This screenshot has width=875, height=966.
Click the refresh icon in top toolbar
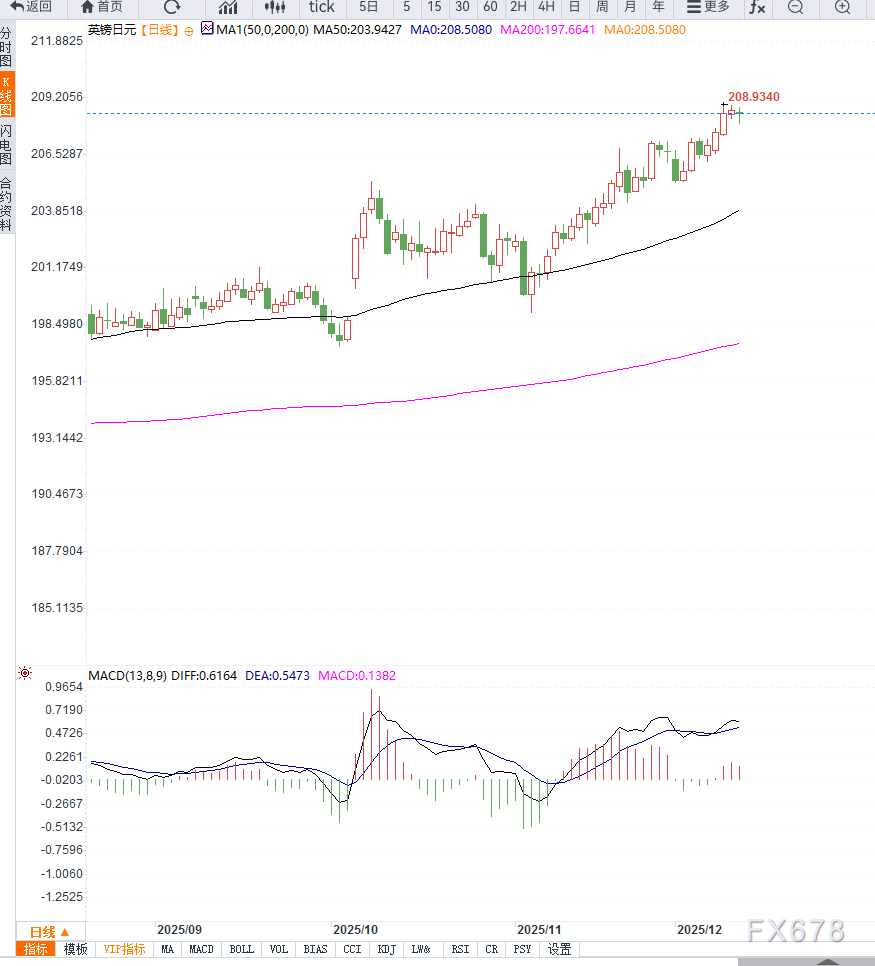click(172, 7)
